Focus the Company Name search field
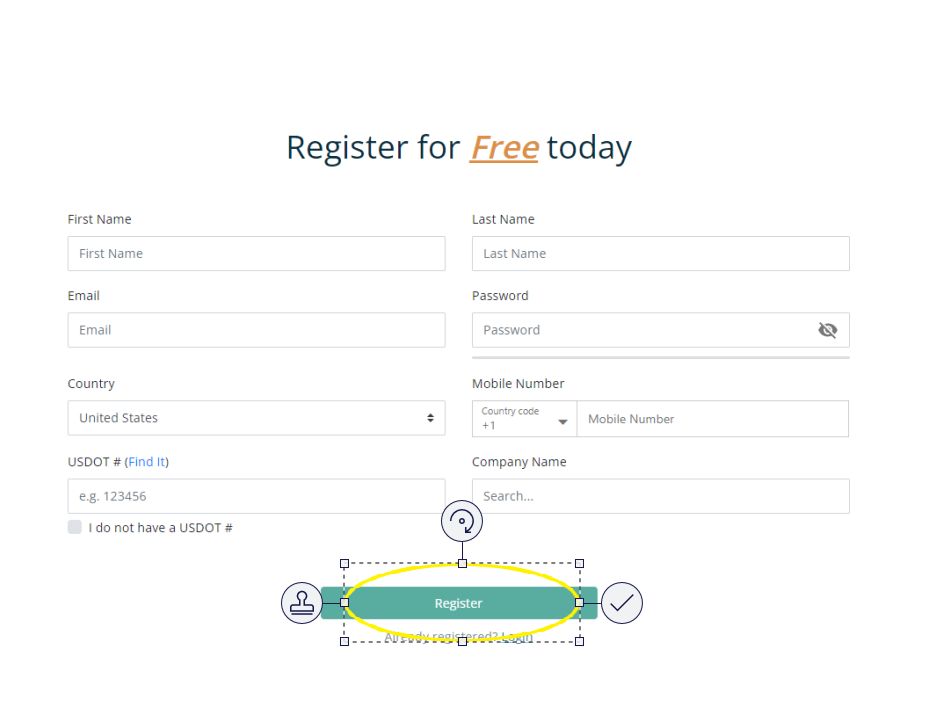Viewport: 937px width, 702px height. pyautogui.click(x=660, y=496)
